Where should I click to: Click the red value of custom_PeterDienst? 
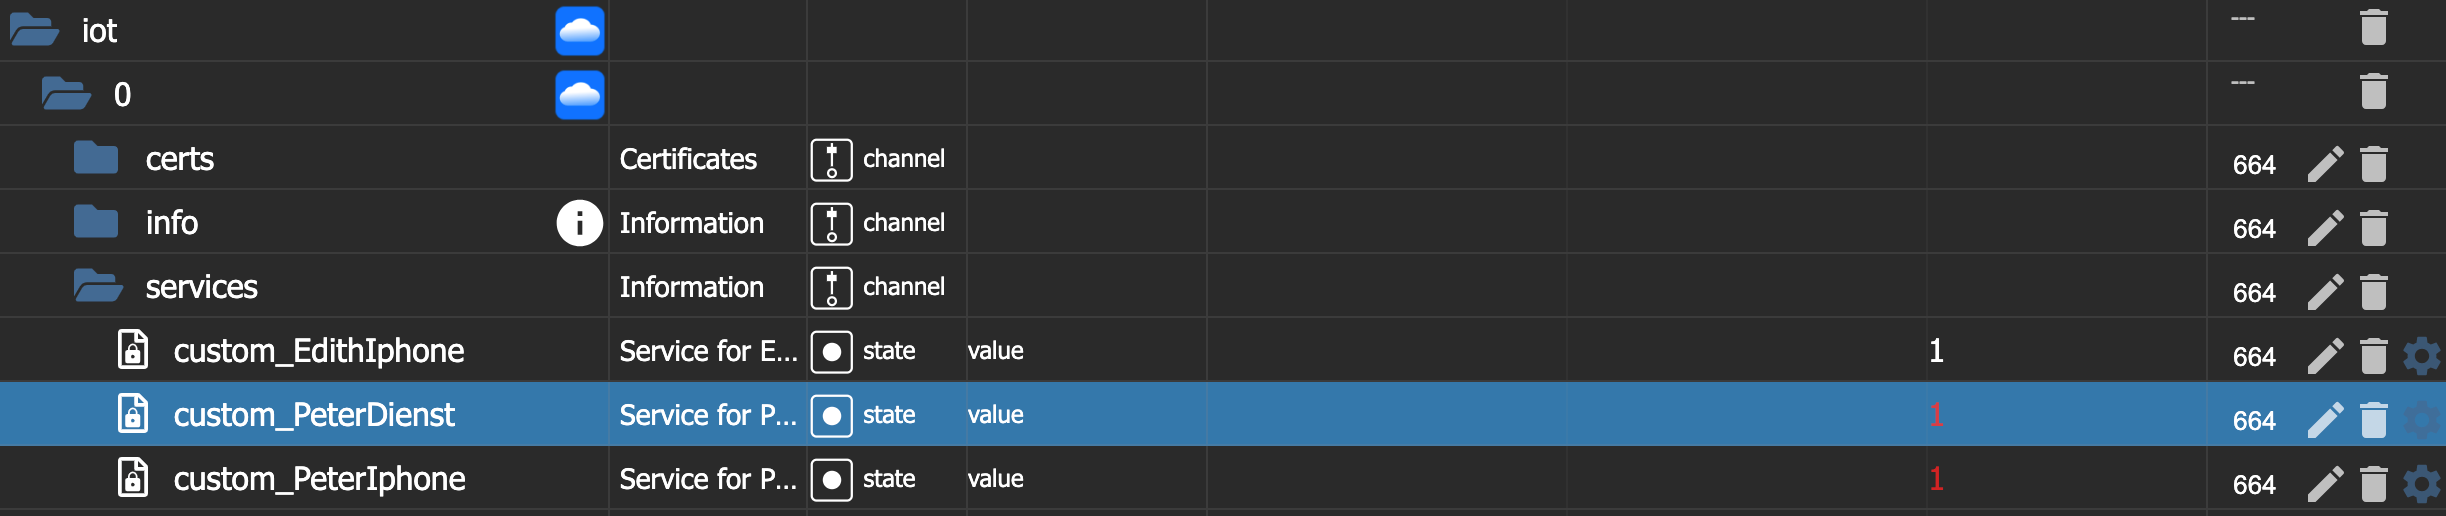(x=1936, y=415)
